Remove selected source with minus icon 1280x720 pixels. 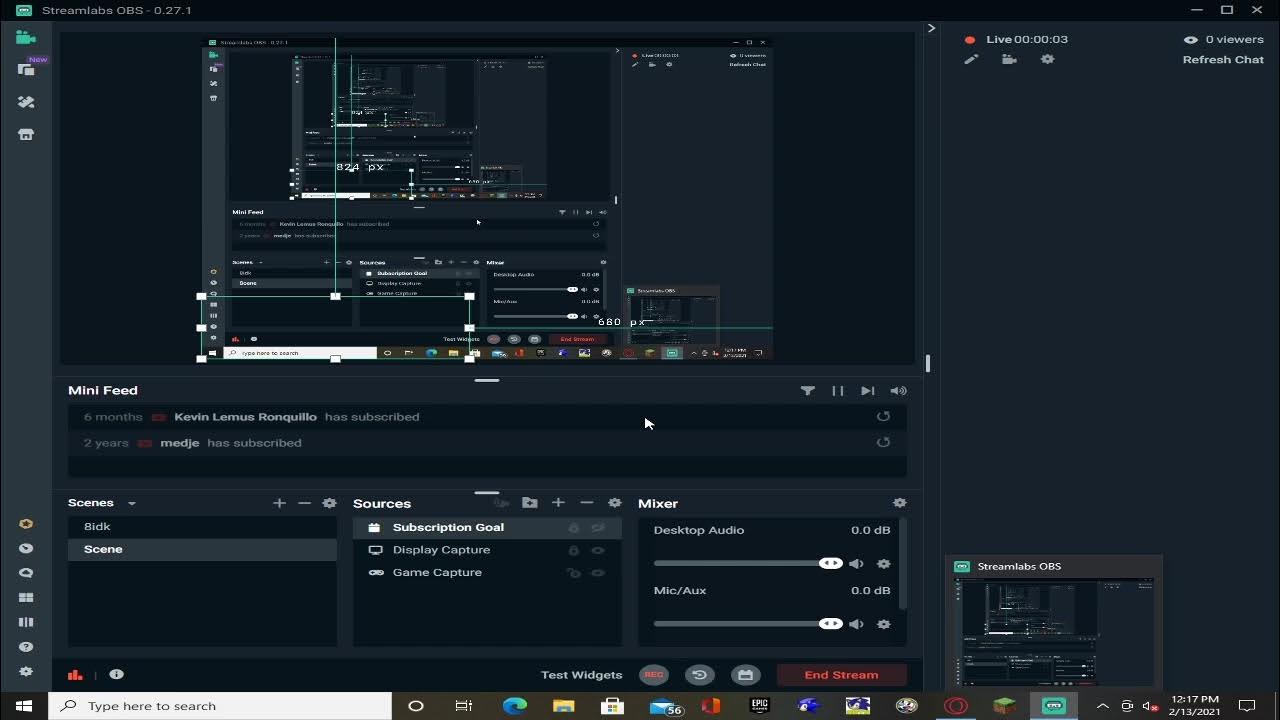[587, 503]
